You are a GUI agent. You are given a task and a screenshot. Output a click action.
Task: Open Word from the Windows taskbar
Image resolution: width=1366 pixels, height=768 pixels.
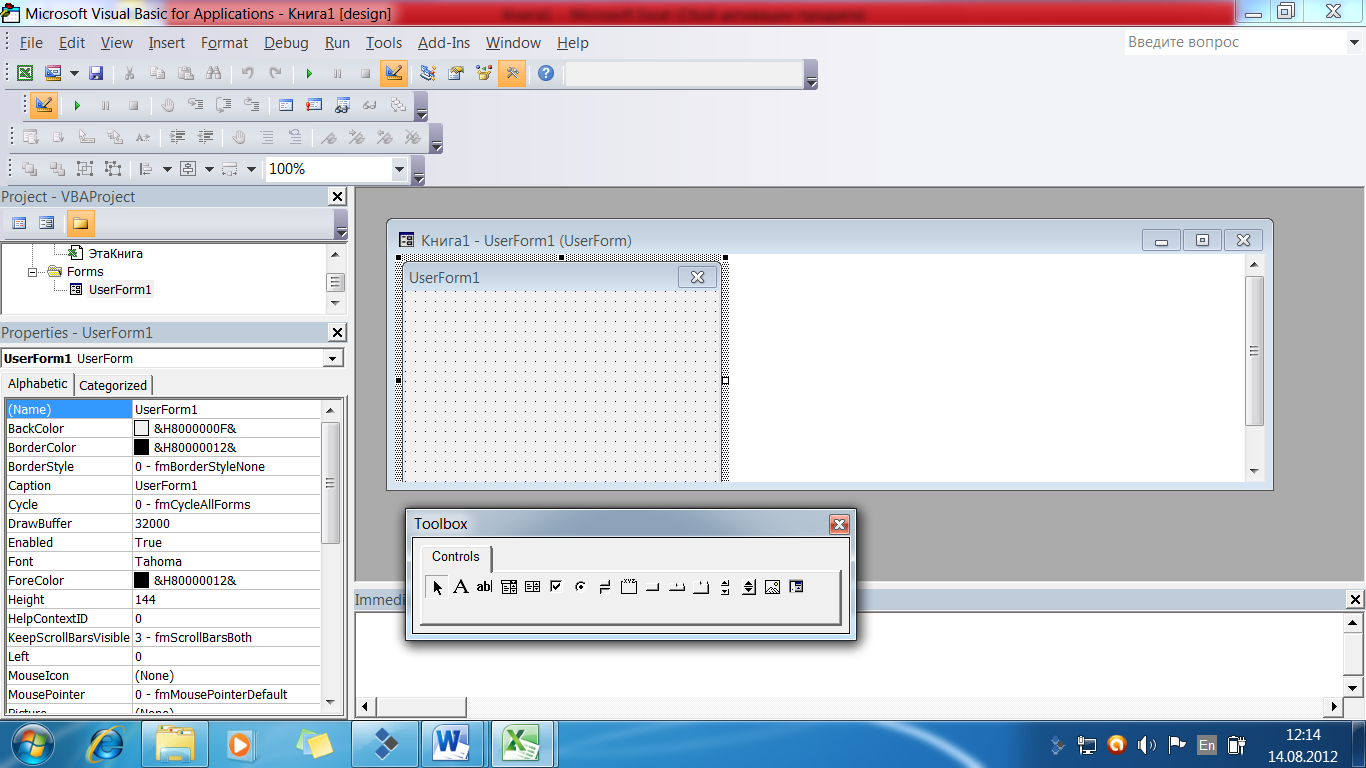point(454,745)
